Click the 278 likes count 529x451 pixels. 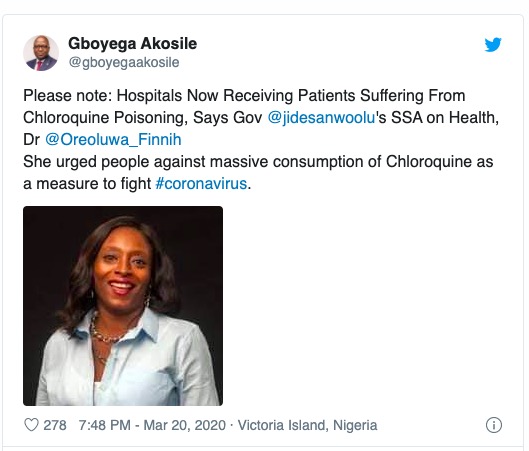point(55,425)
